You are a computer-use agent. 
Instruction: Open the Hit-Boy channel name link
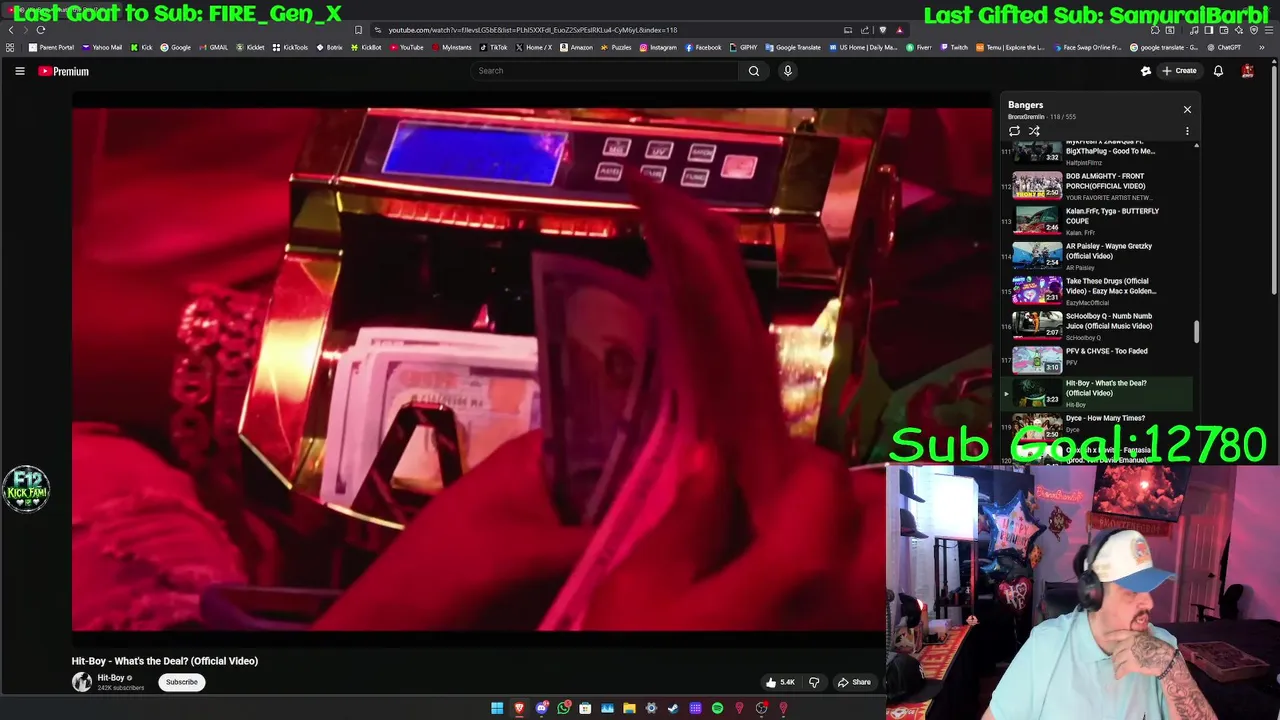point(111,678)
